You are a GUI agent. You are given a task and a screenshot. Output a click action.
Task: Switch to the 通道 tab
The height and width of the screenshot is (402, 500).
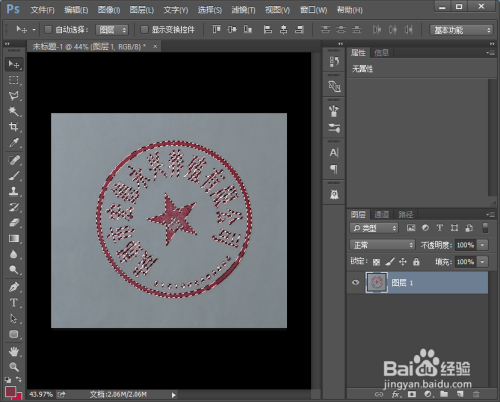[x=381, y=214]
